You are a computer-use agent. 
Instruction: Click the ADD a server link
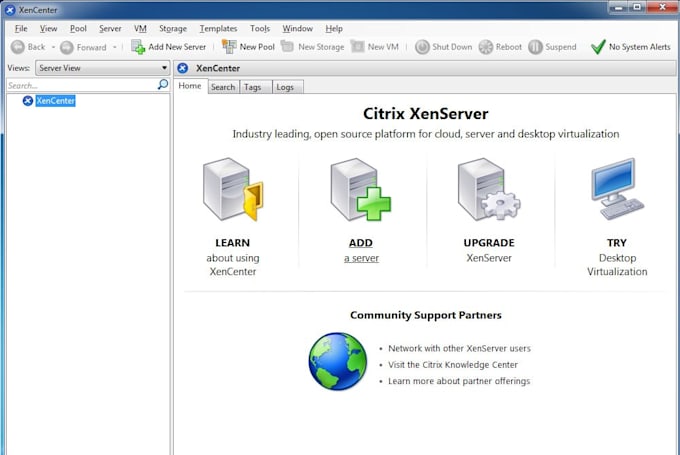pos(361,251)
